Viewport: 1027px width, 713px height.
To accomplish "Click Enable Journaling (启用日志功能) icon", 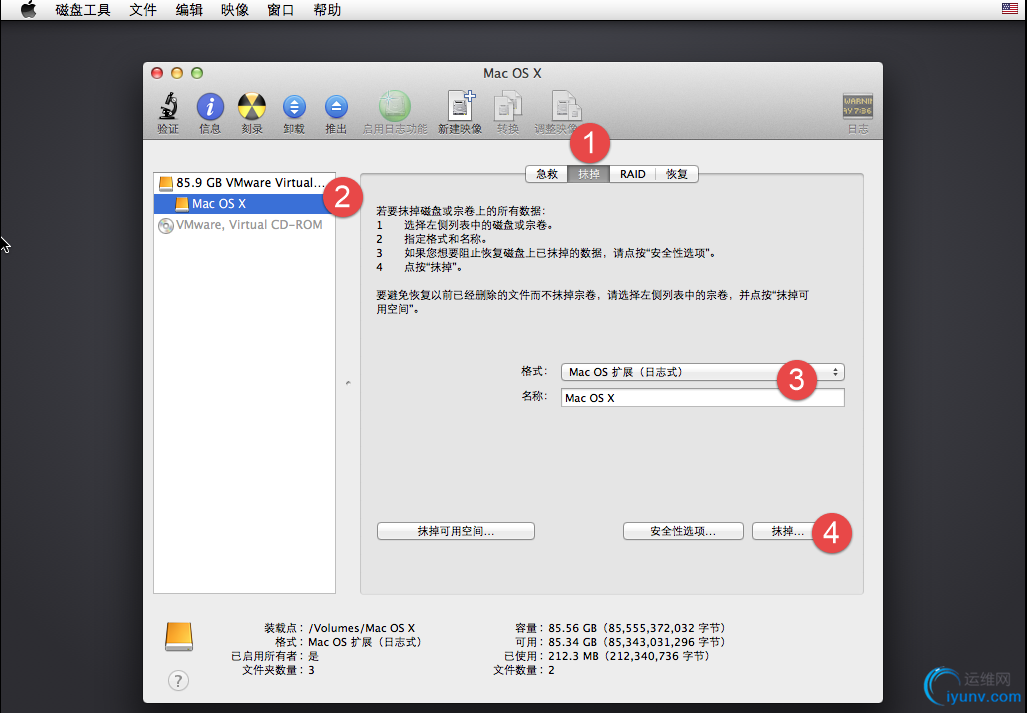I will pyautogui.click(x=395, y=106).
